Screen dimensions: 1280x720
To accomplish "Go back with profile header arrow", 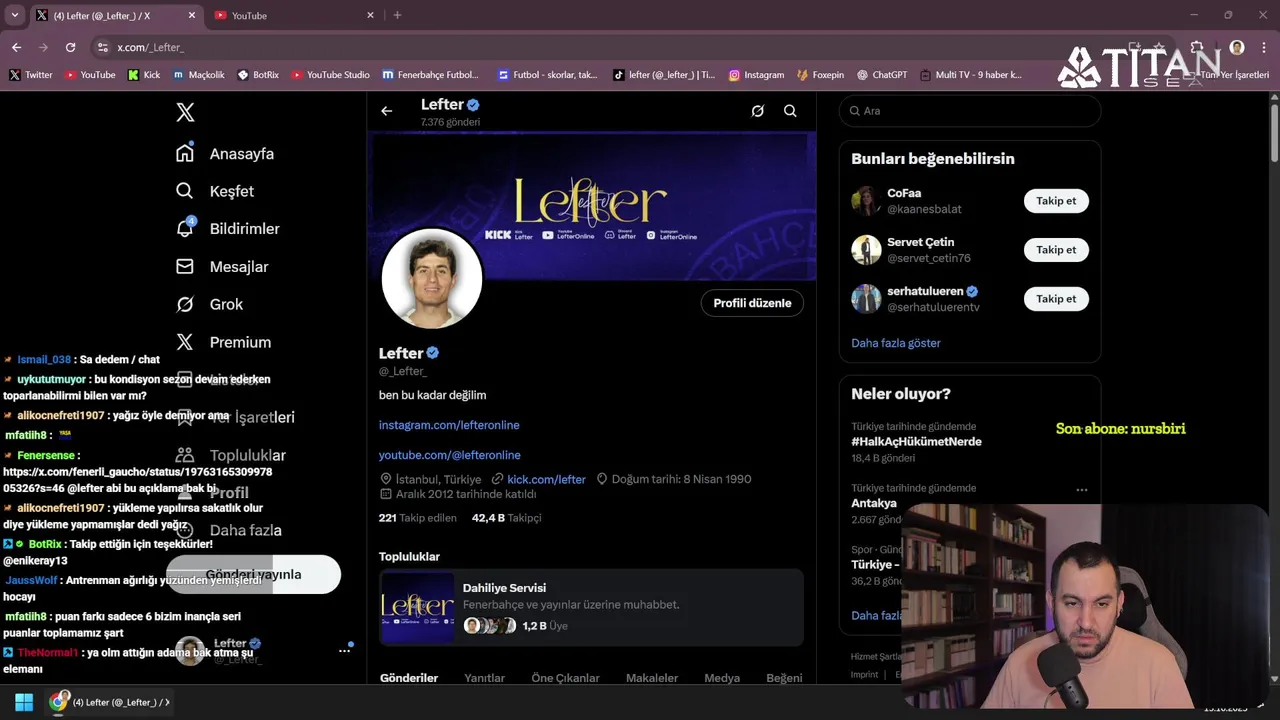I will 387,111.
